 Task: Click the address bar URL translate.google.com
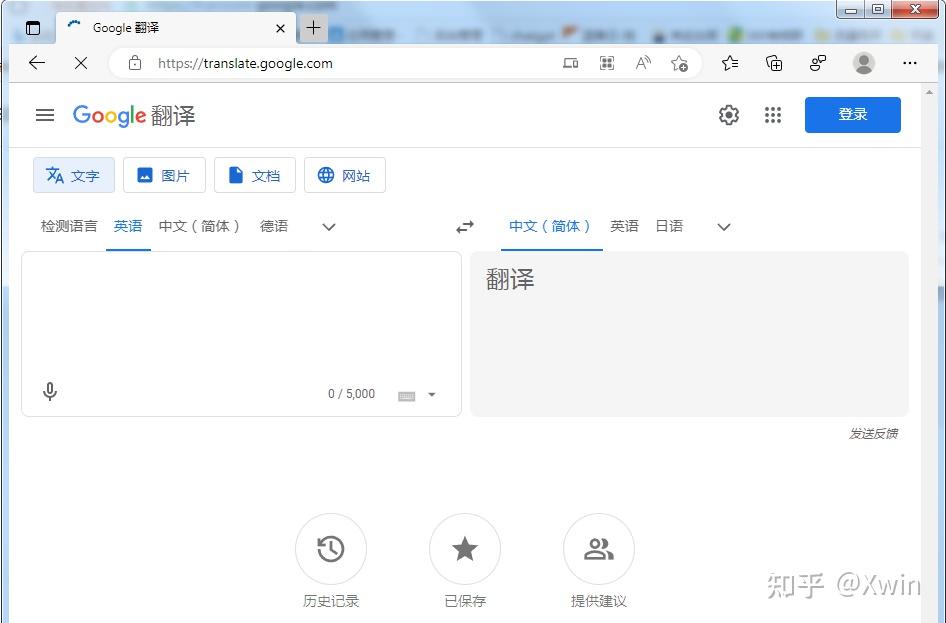pos(245,63)
